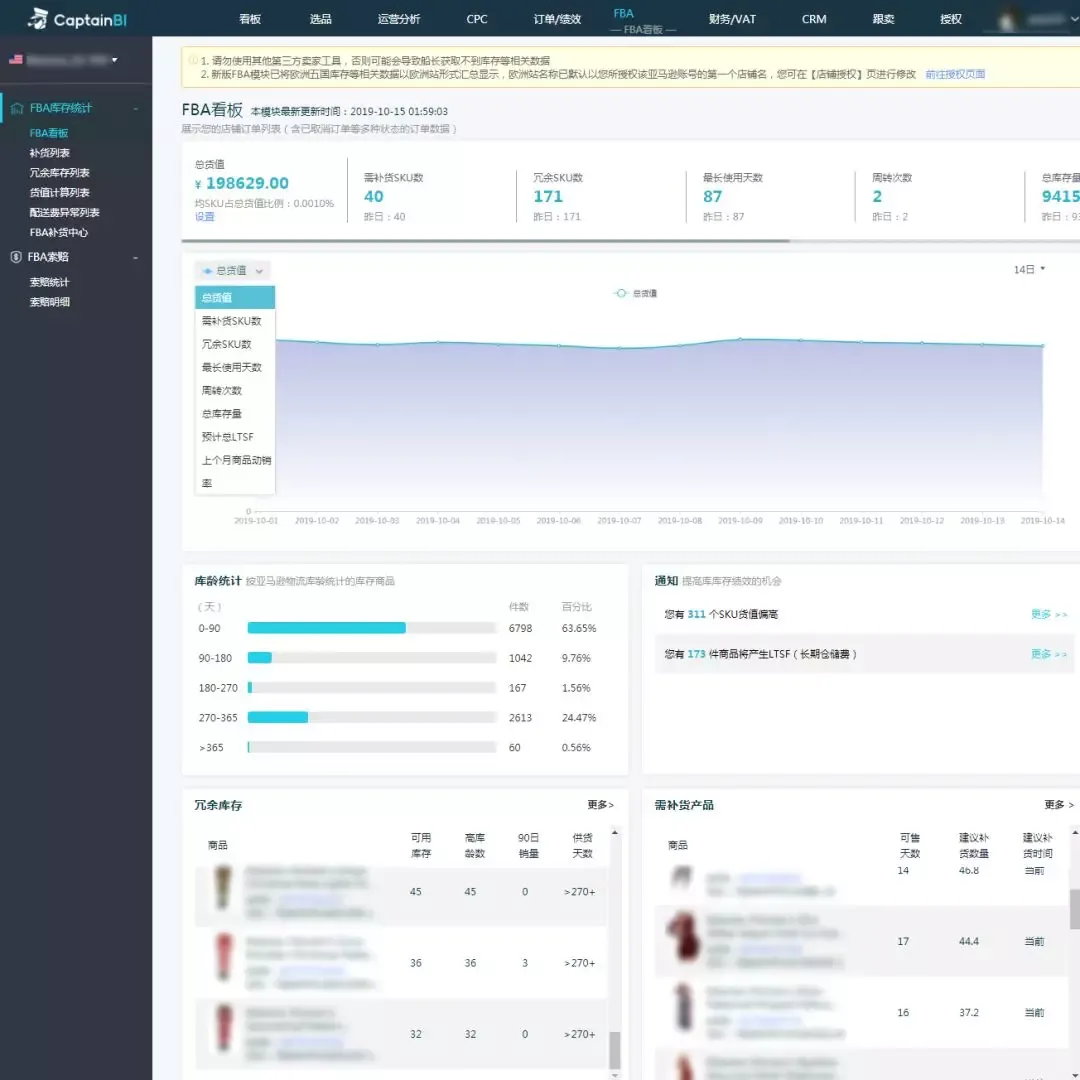Click 更多 link in 冗余库存 panel
Screen dimensions: 1080x1080
pyautogui.click(x=600, y=805)
